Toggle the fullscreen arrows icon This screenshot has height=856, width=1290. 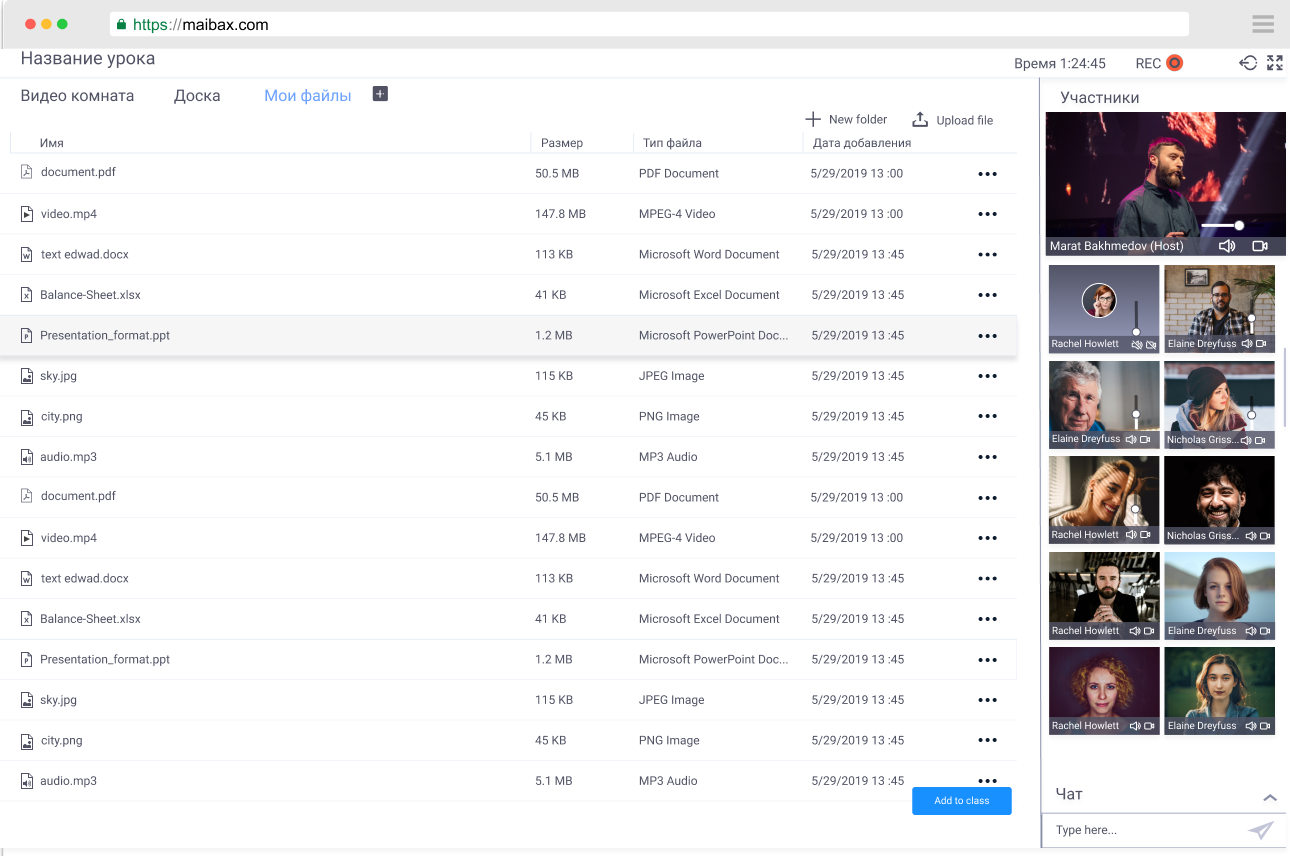pyautogui.click(x=1275, y=63)
